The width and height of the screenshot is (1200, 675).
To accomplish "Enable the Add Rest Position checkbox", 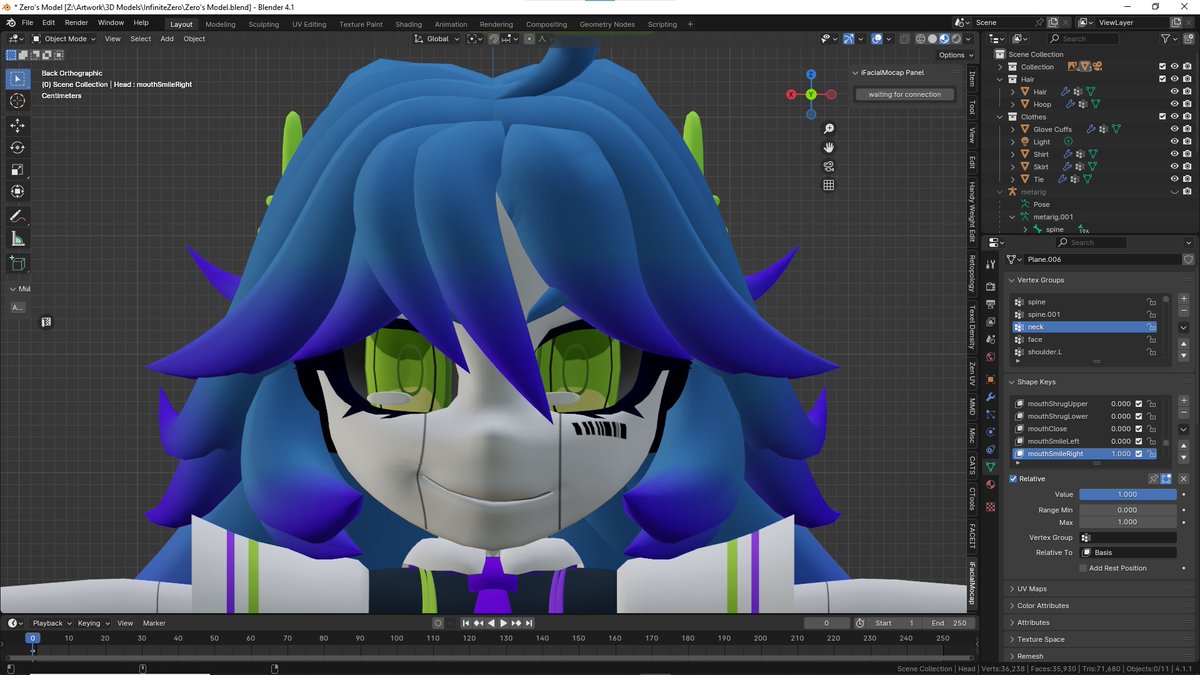I will (x=1083, y=568).
